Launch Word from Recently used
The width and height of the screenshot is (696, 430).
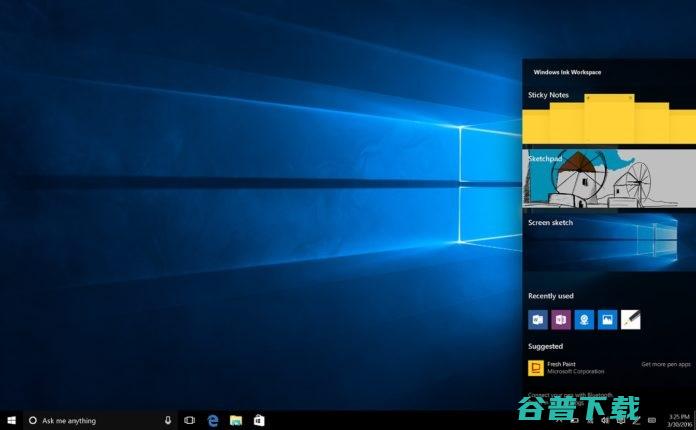[x=538, y=320]
